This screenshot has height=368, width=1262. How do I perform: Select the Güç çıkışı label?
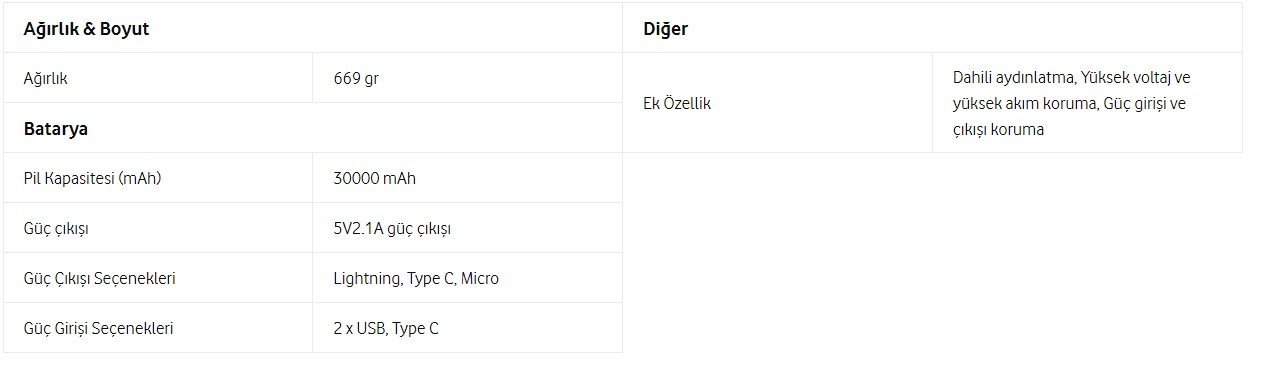[57, 228]
